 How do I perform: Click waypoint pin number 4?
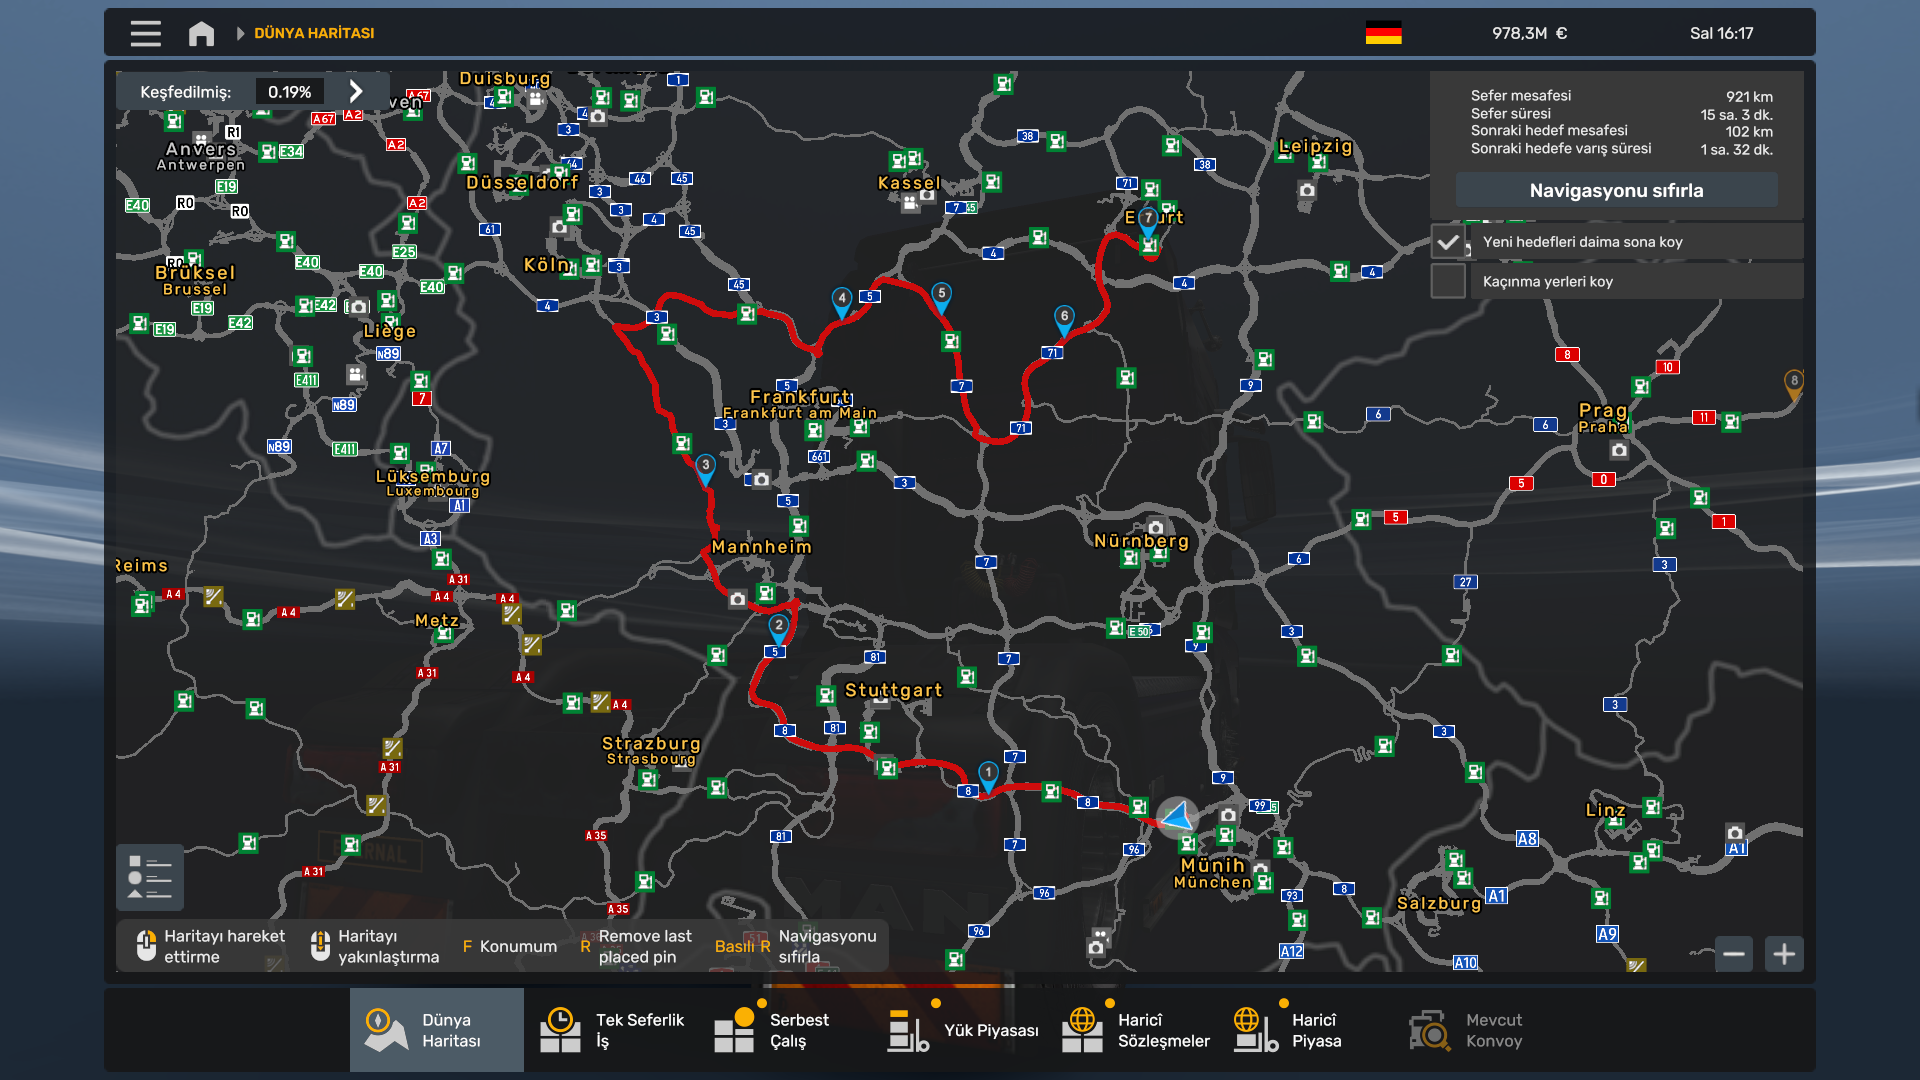click(x=842, y=302)
